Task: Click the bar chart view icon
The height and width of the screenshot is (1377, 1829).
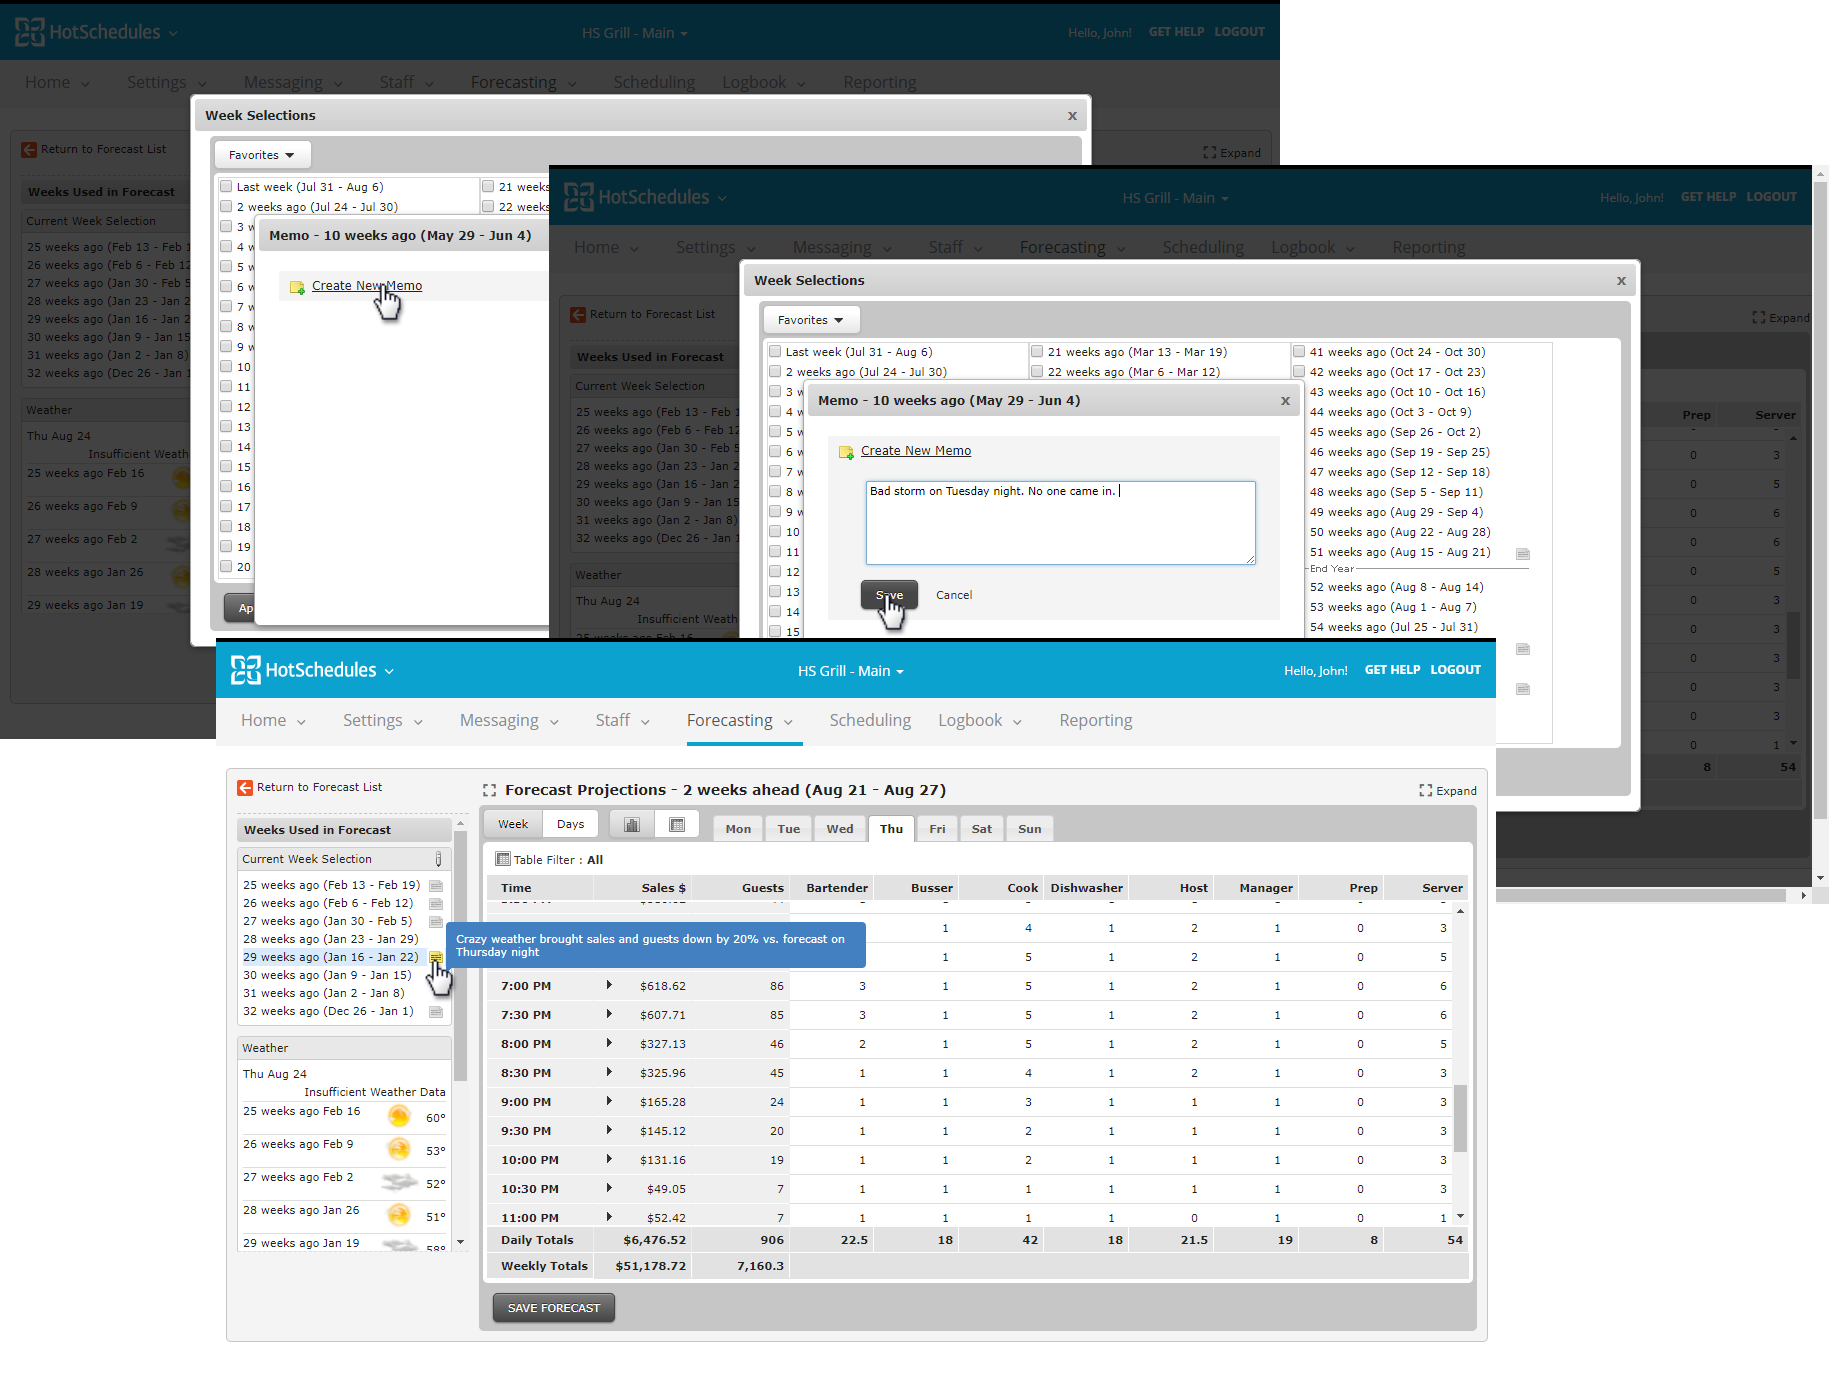Action: coord(632,825)
